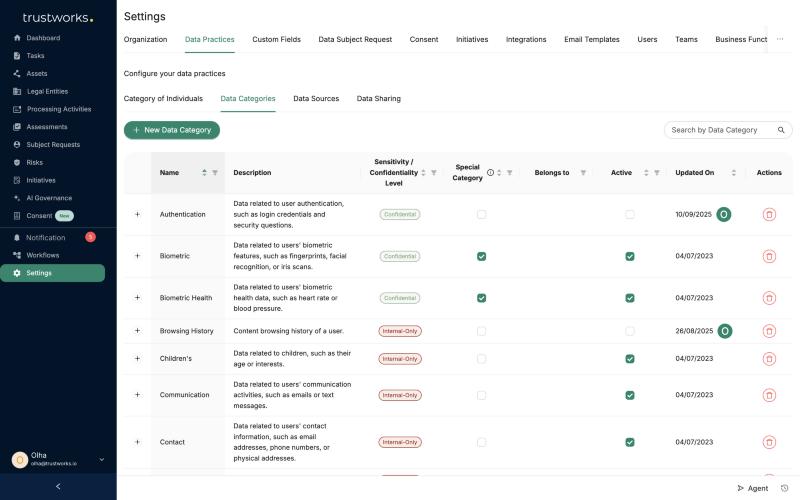This screenshot has width=800, height=500.
Task: Filter the Belongs to column
Action: point(583,172)
